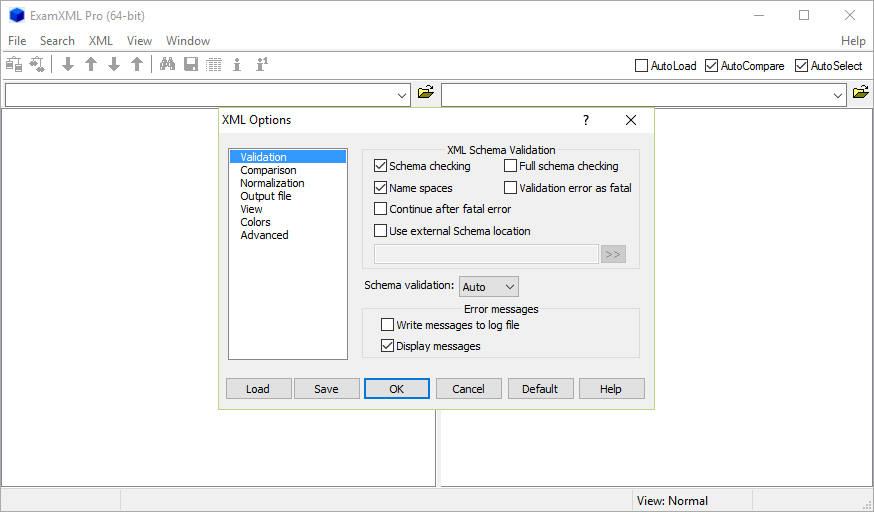This screenshot has width=874, height=512.
Task: Click the Load button
Action: click(x=259, y=389)
